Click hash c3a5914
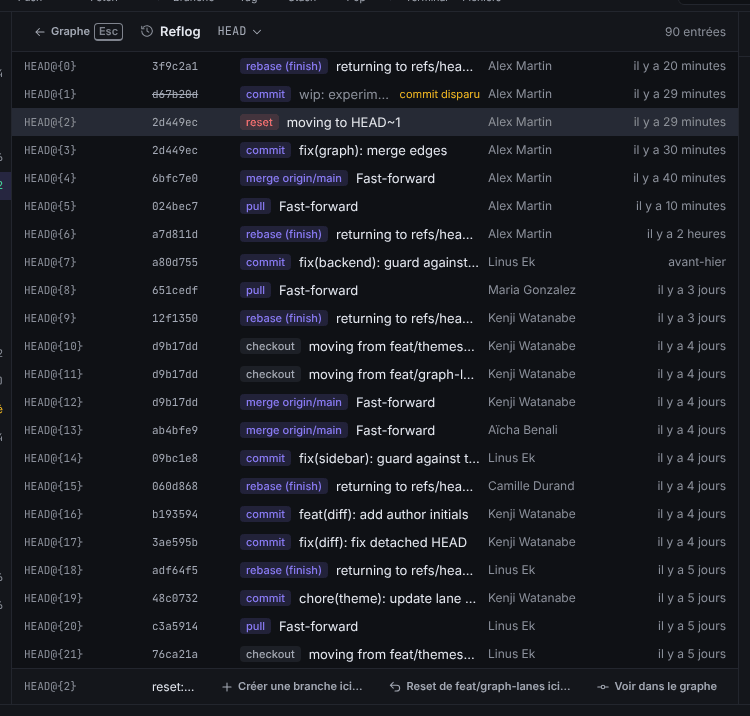The height and width of the screenshot is (716, 750). tap(175, 626)
